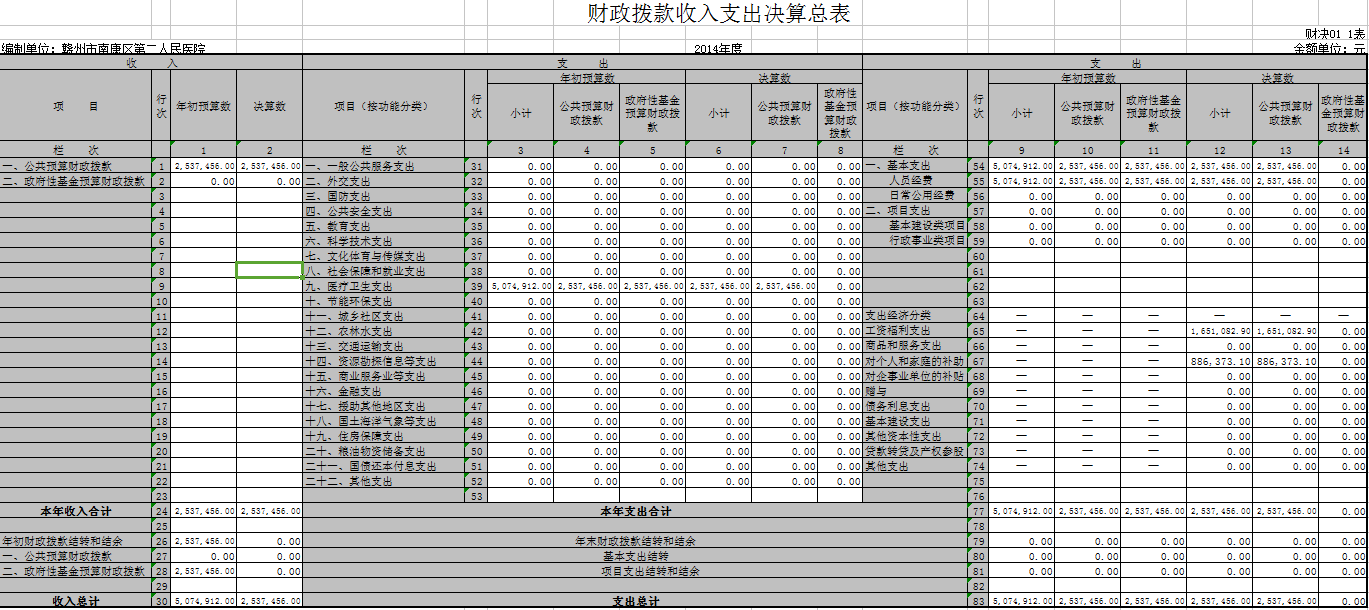Select the line number cell 39
Screen dimensions: 1369x610
pyautogui.click(x=476, y=287)
